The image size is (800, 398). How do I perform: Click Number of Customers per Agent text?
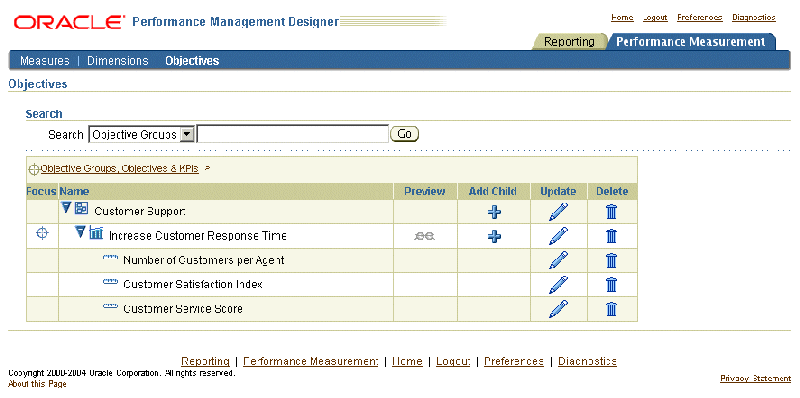(204, 260)
